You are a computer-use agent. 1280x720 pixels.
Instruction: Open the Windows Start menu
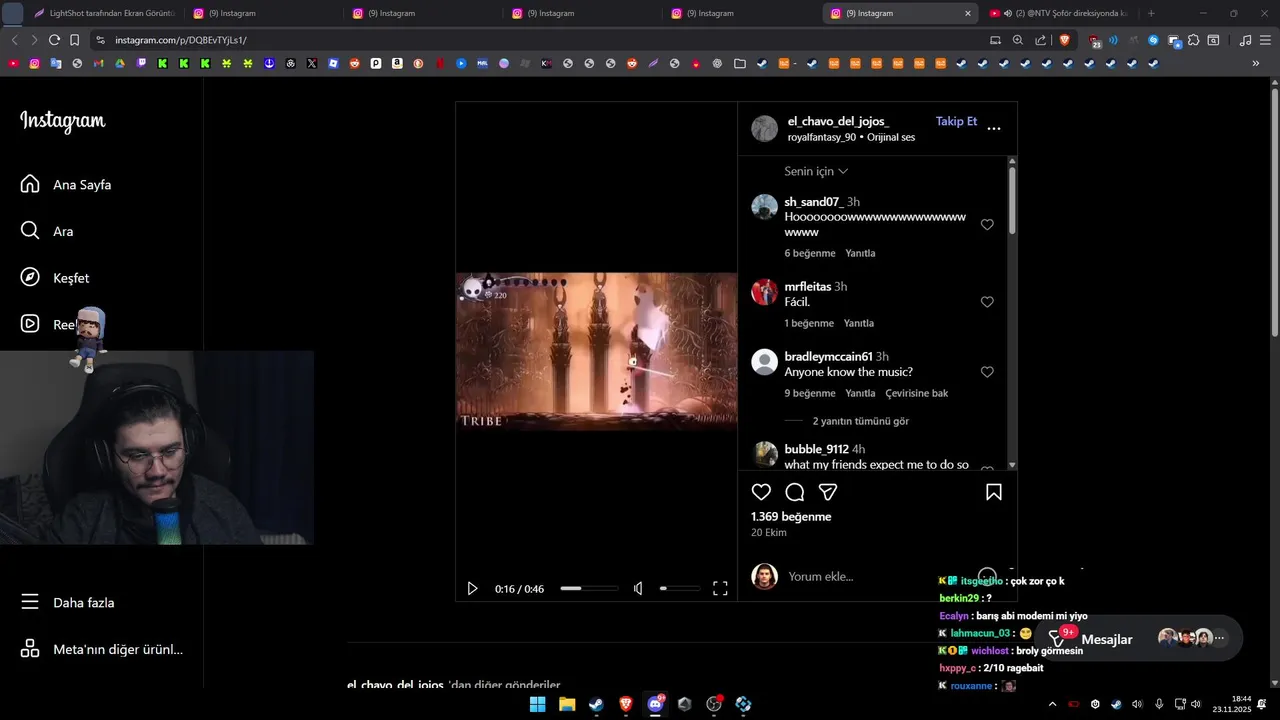(537, 704)
